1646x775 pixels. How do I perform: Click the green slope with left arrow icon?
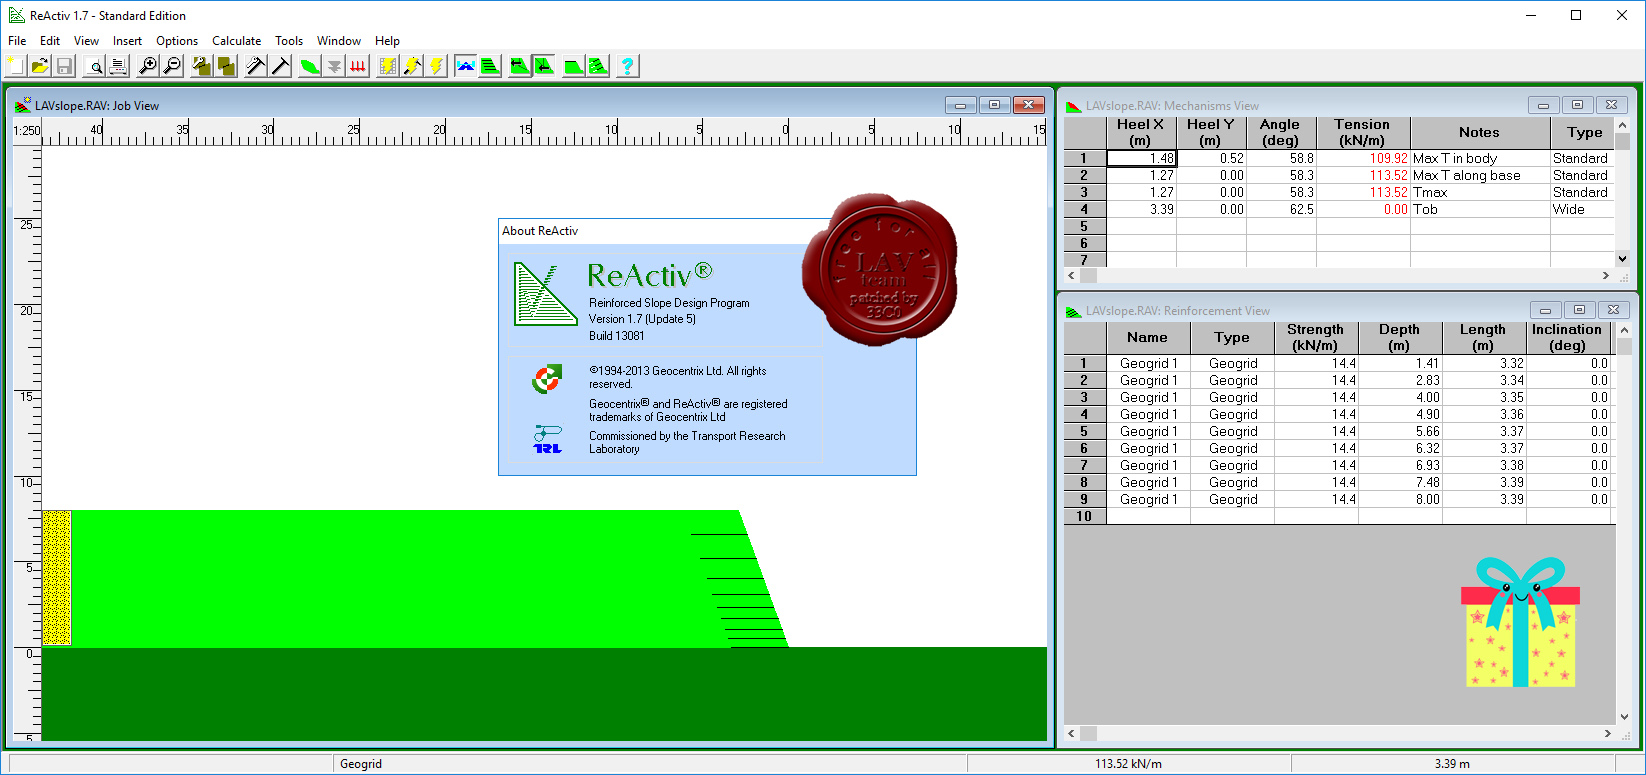pos(520,66)
